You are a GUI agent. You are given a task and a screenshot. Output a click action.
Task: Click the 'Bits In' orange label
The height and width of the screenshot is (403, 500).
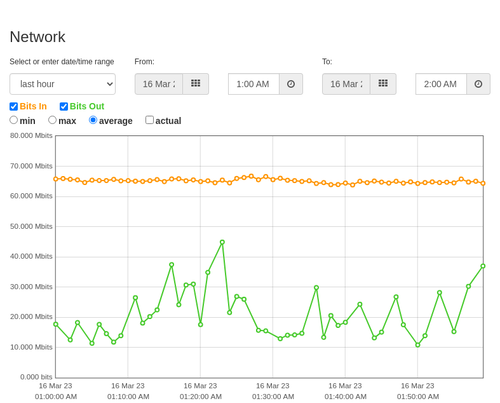pyautogui.click(x=33, y=106)
